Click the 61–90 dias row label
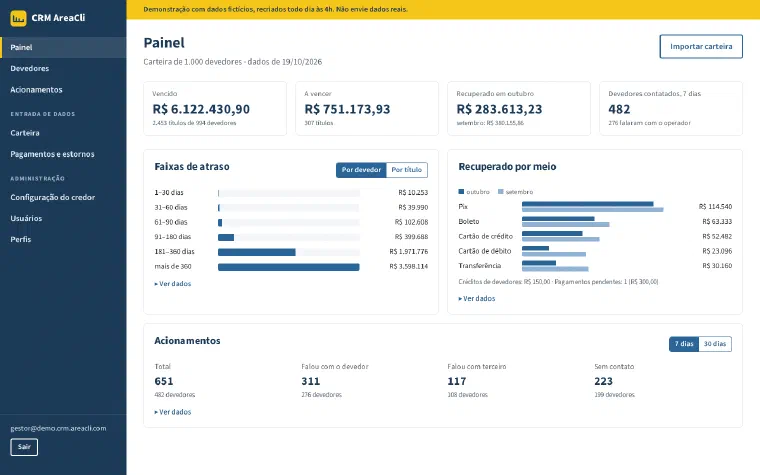Image resolution: width=760 pixels, height=475 pixels. [171, 222]
